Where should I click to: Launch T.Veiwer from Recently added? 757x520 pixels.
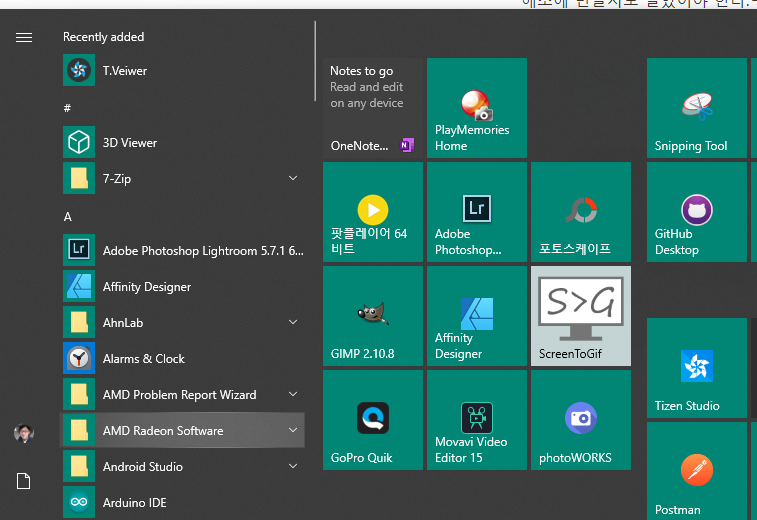[183, 70]
